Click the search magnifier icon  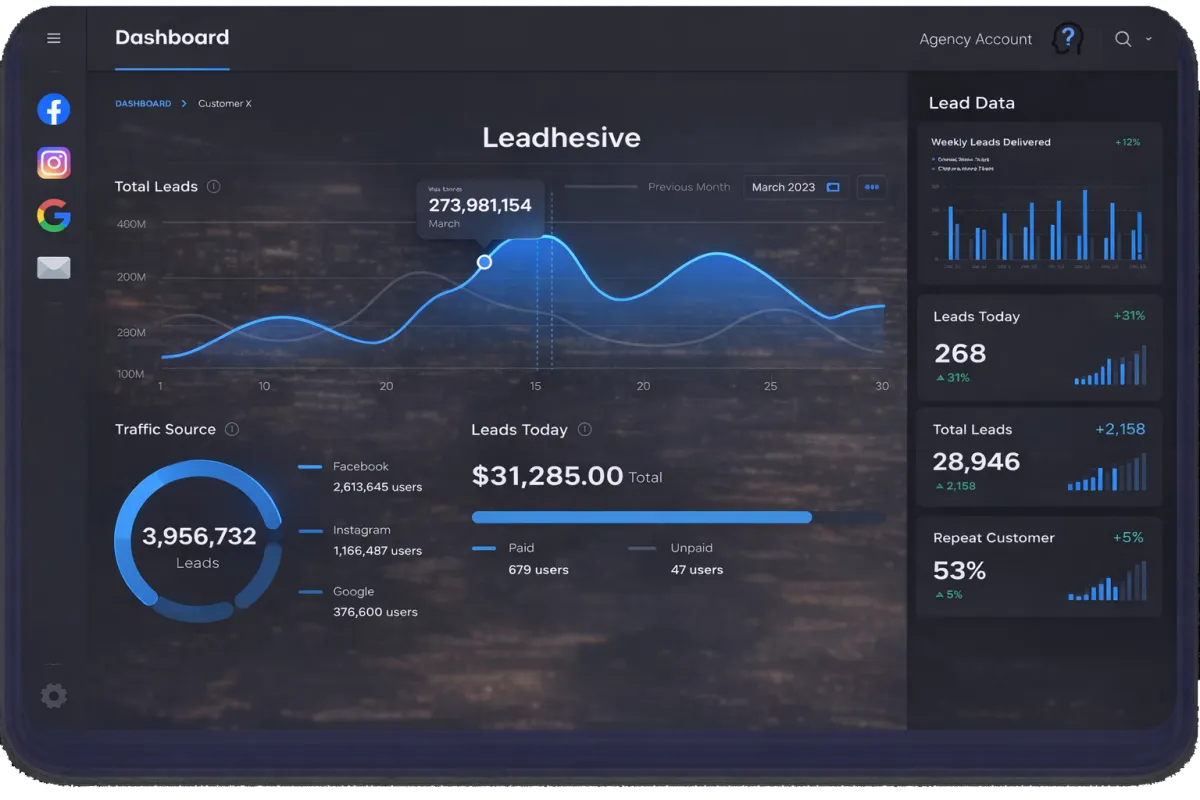tap(1123, 39)
